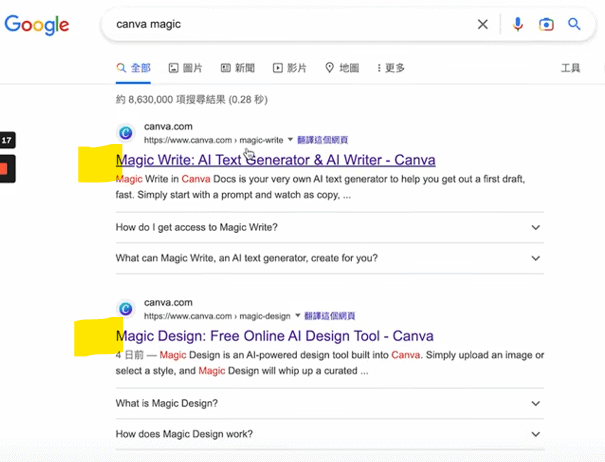Open dropdown arrow next to the magic-design URL
Image resolution: width=605 pixels, height=462 pixels.
click(297, 316)
